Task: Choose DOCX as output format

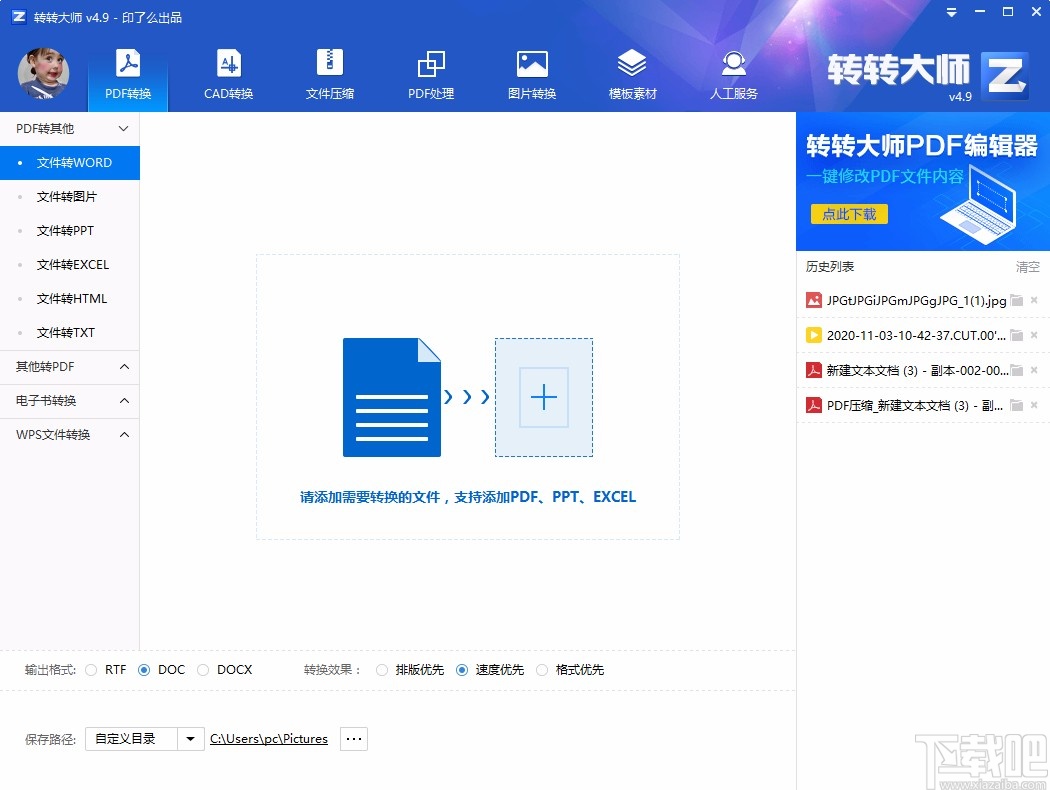Action: 205,670
